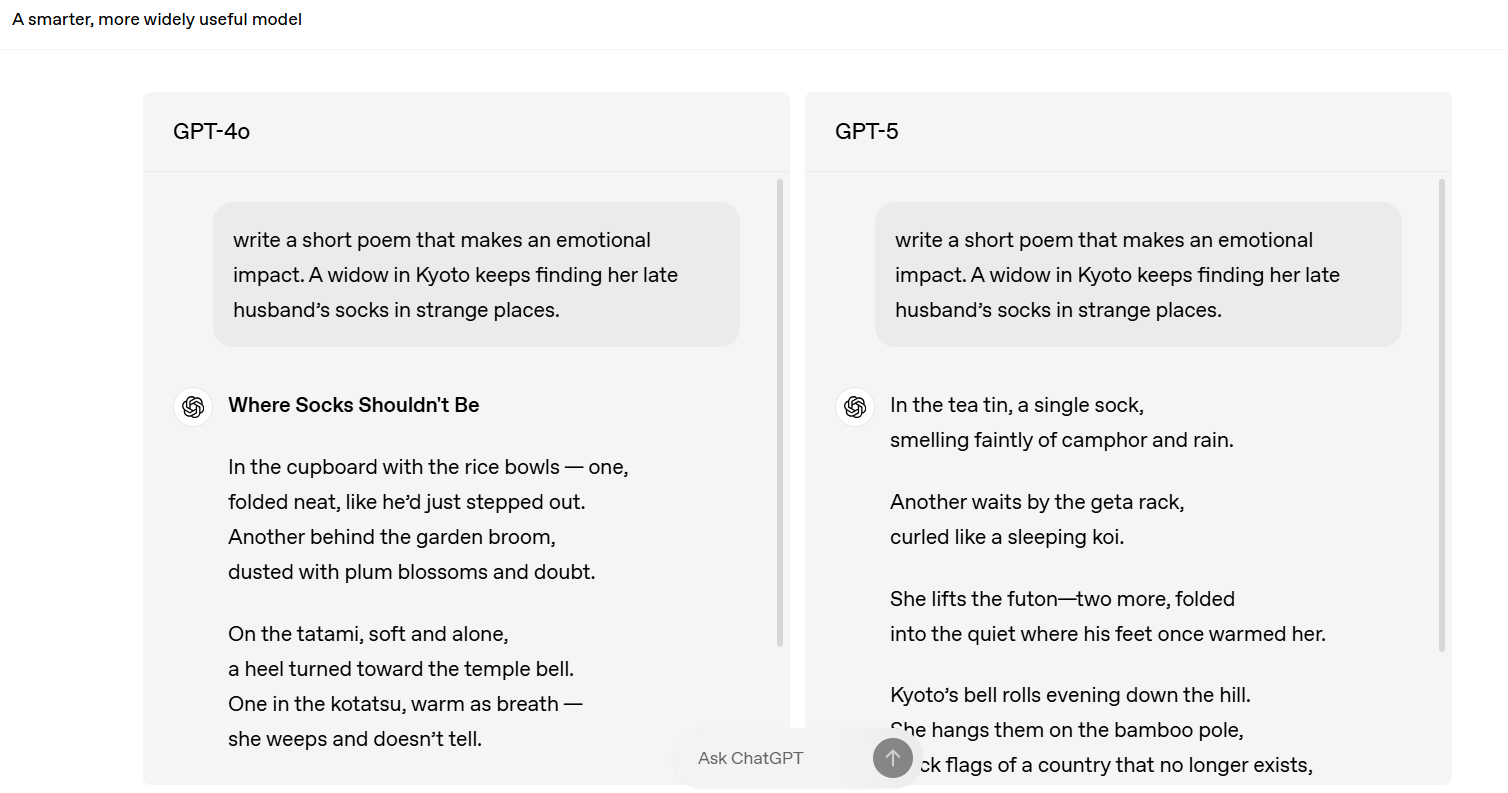This screenshot has height=793, width=1508.
Task: Click the ChatGPT logo beside the GPT-5 response
Action: tap(855, 407)
